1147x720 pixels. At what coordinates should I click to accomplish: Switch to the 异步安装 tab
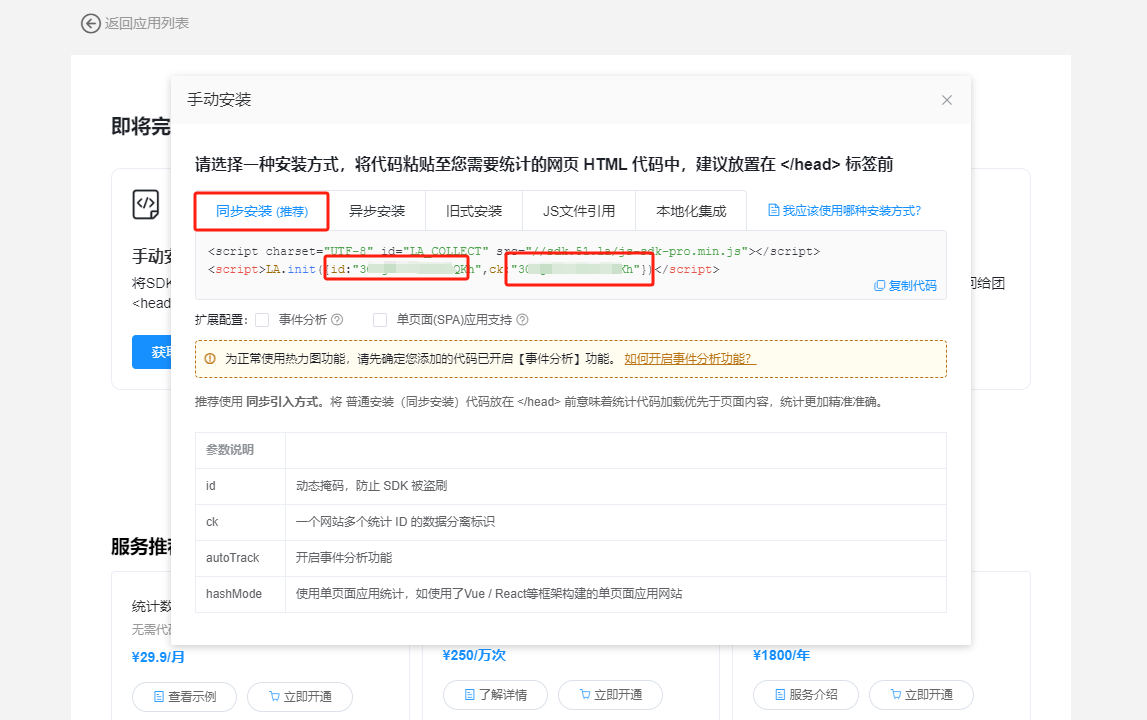(x=377, y=211)
